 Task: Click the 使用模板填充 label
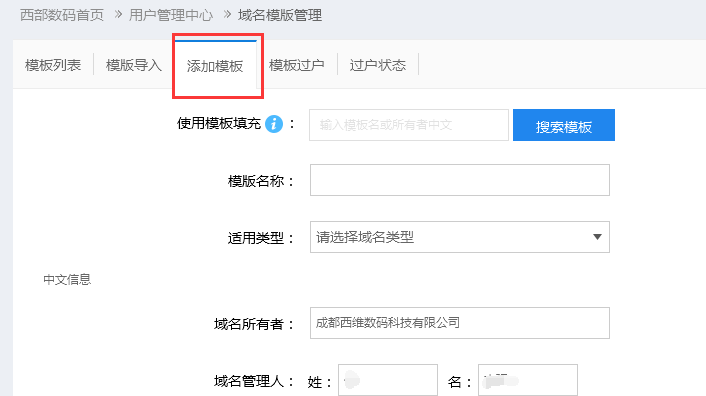219,123
